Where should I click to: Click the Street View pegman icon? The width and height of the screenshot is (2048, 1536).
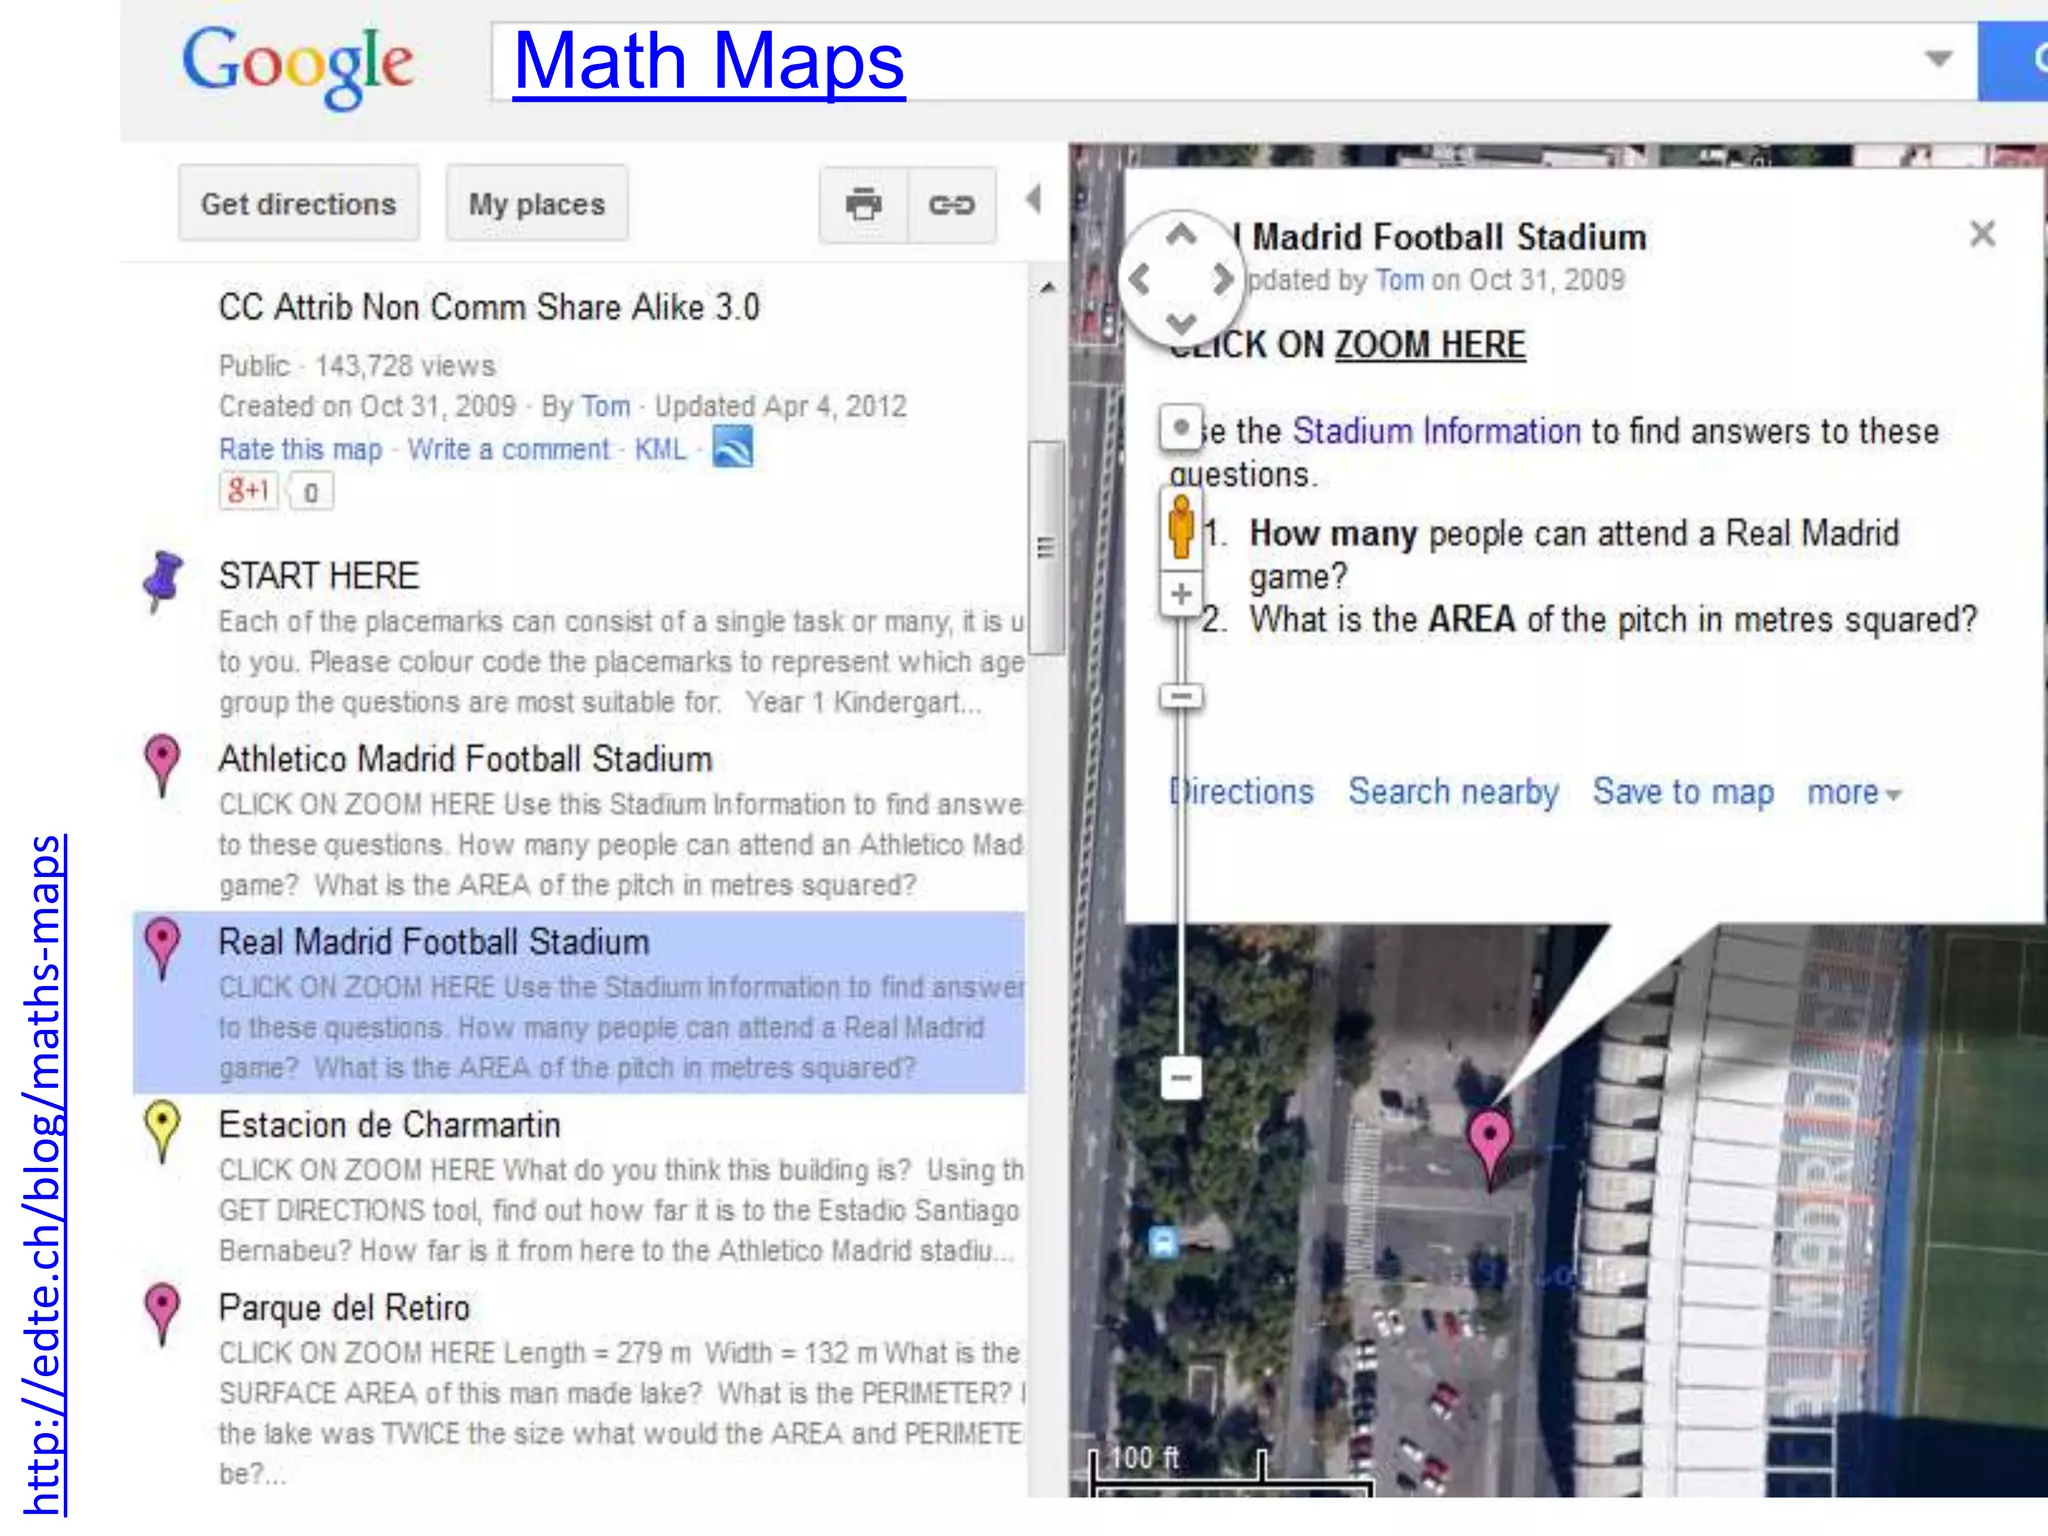tap(1181, 527)
